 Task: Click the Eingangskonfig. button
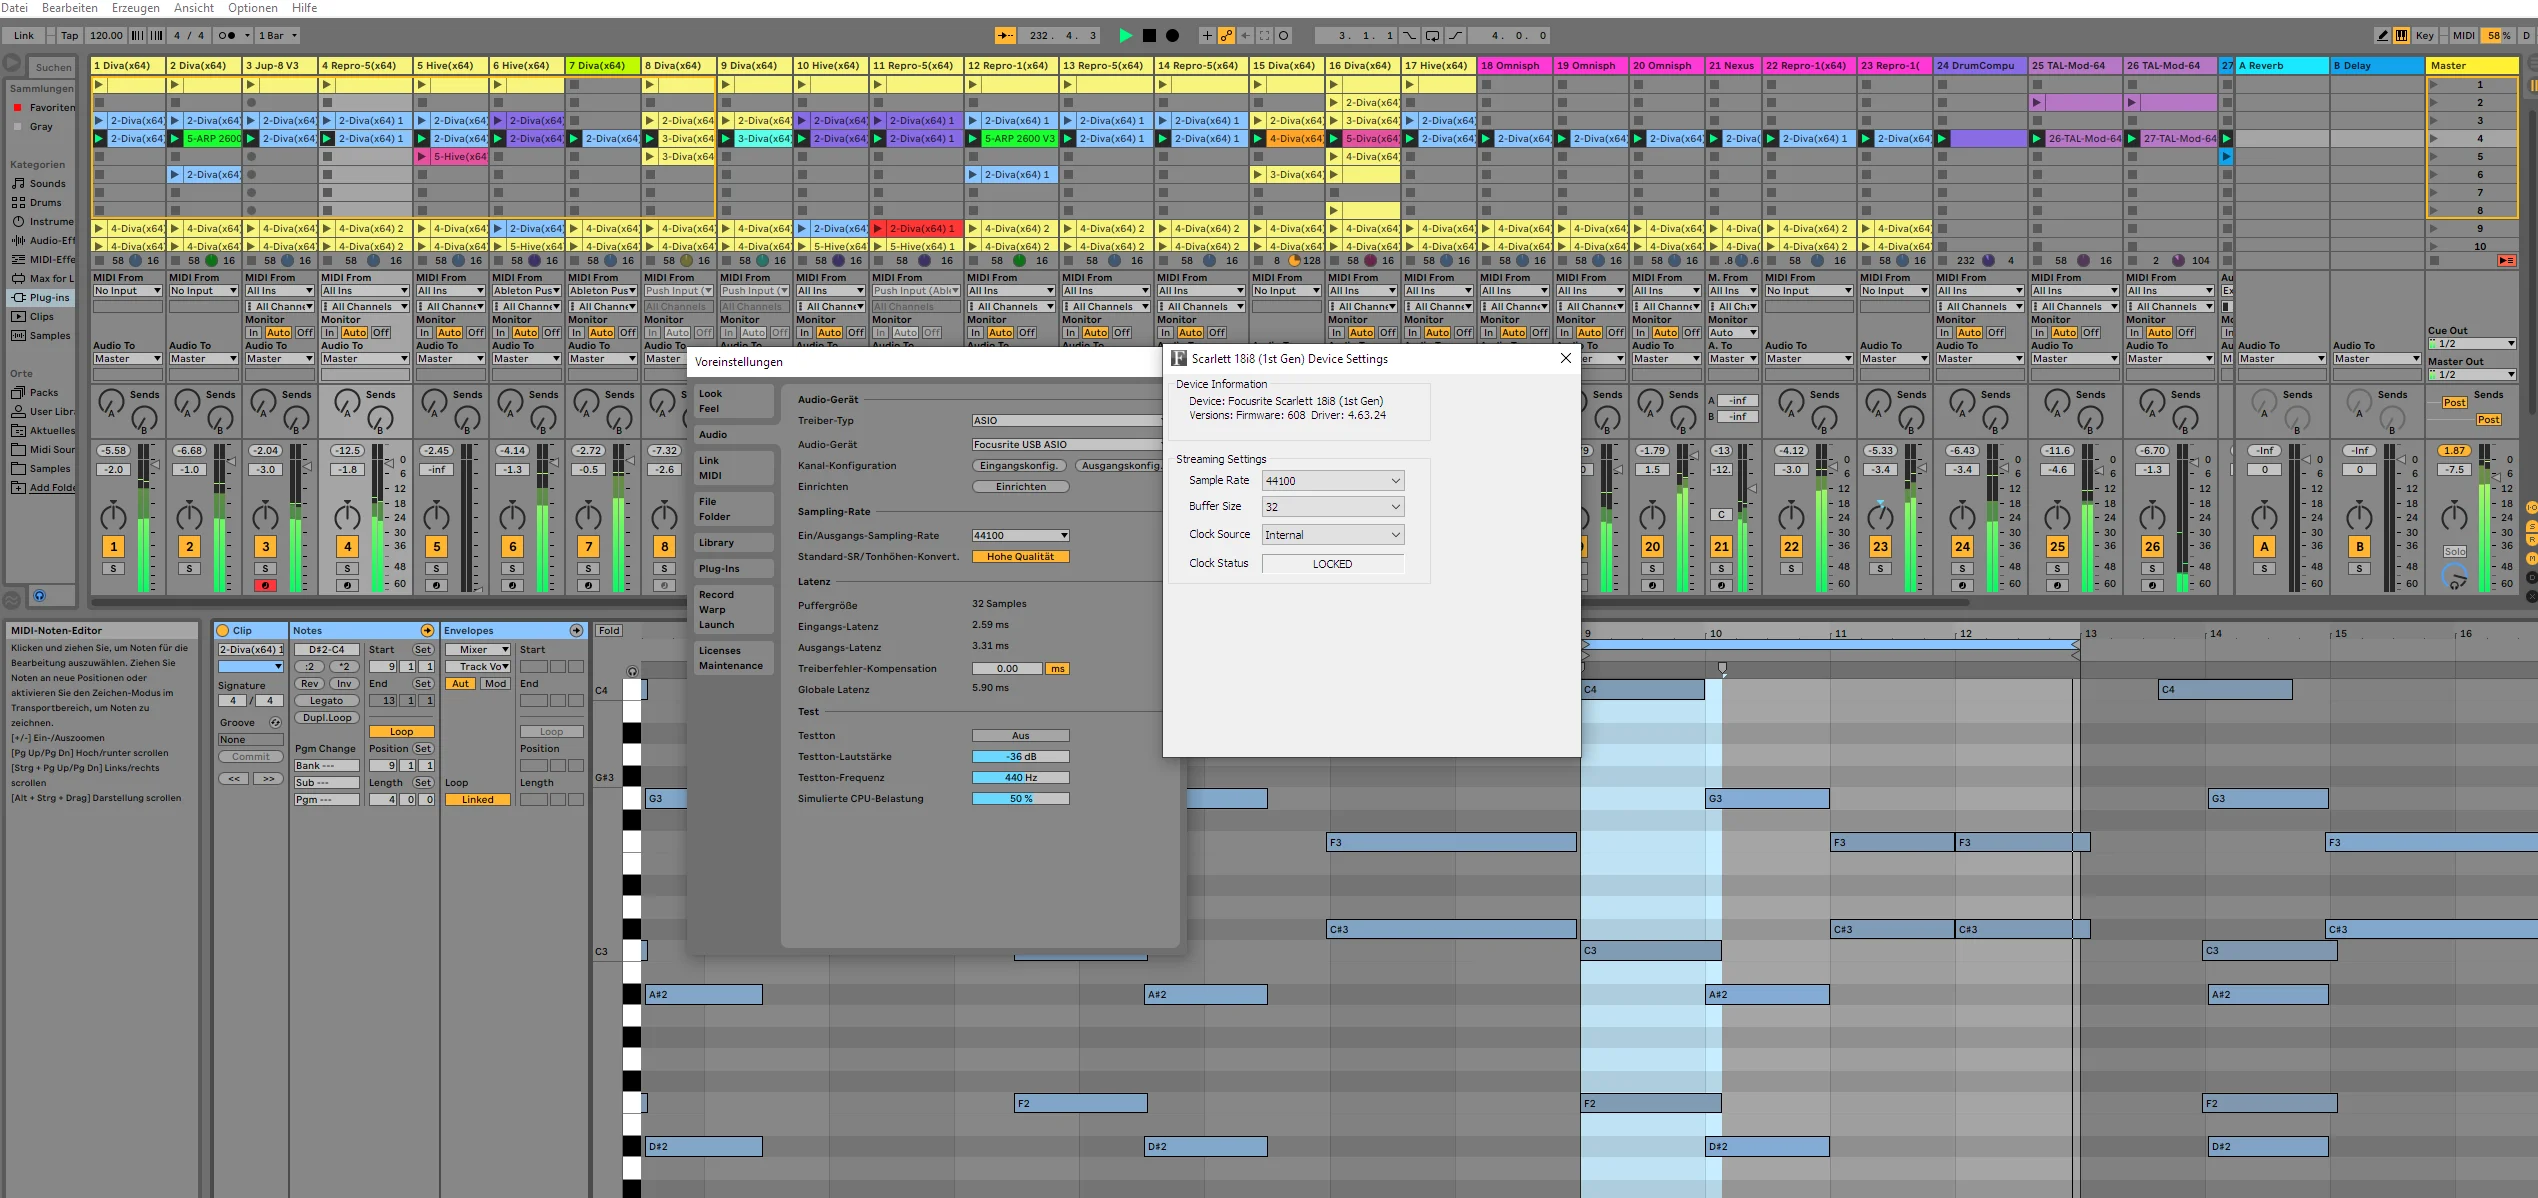click(x=1019, y=466)
